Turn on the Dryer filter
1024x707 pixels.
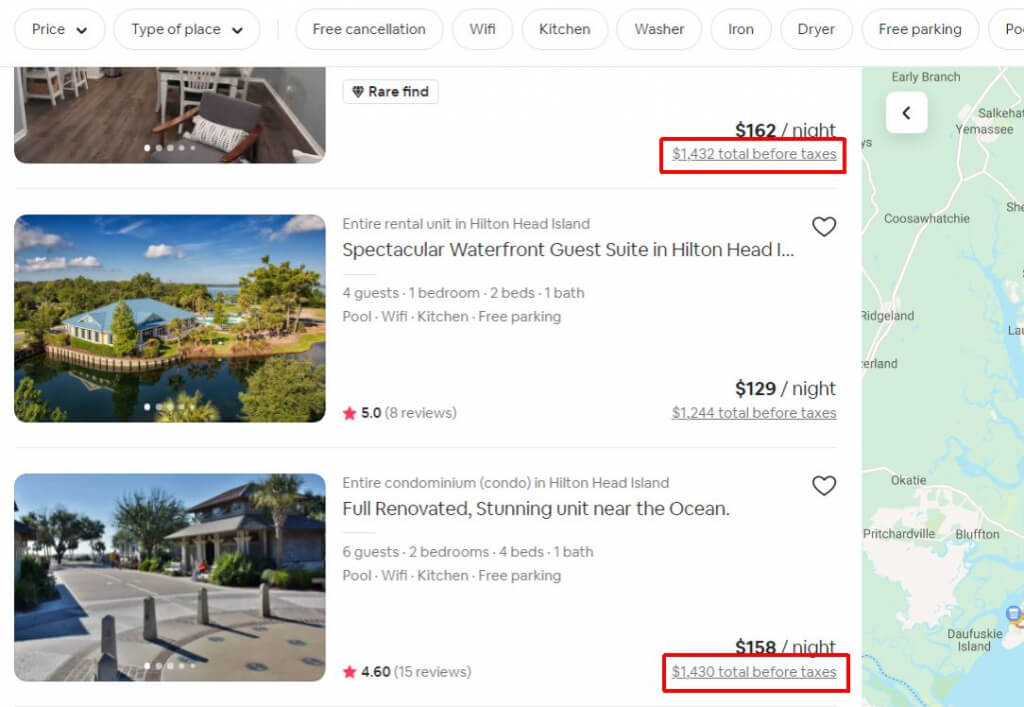pos(816,30)
